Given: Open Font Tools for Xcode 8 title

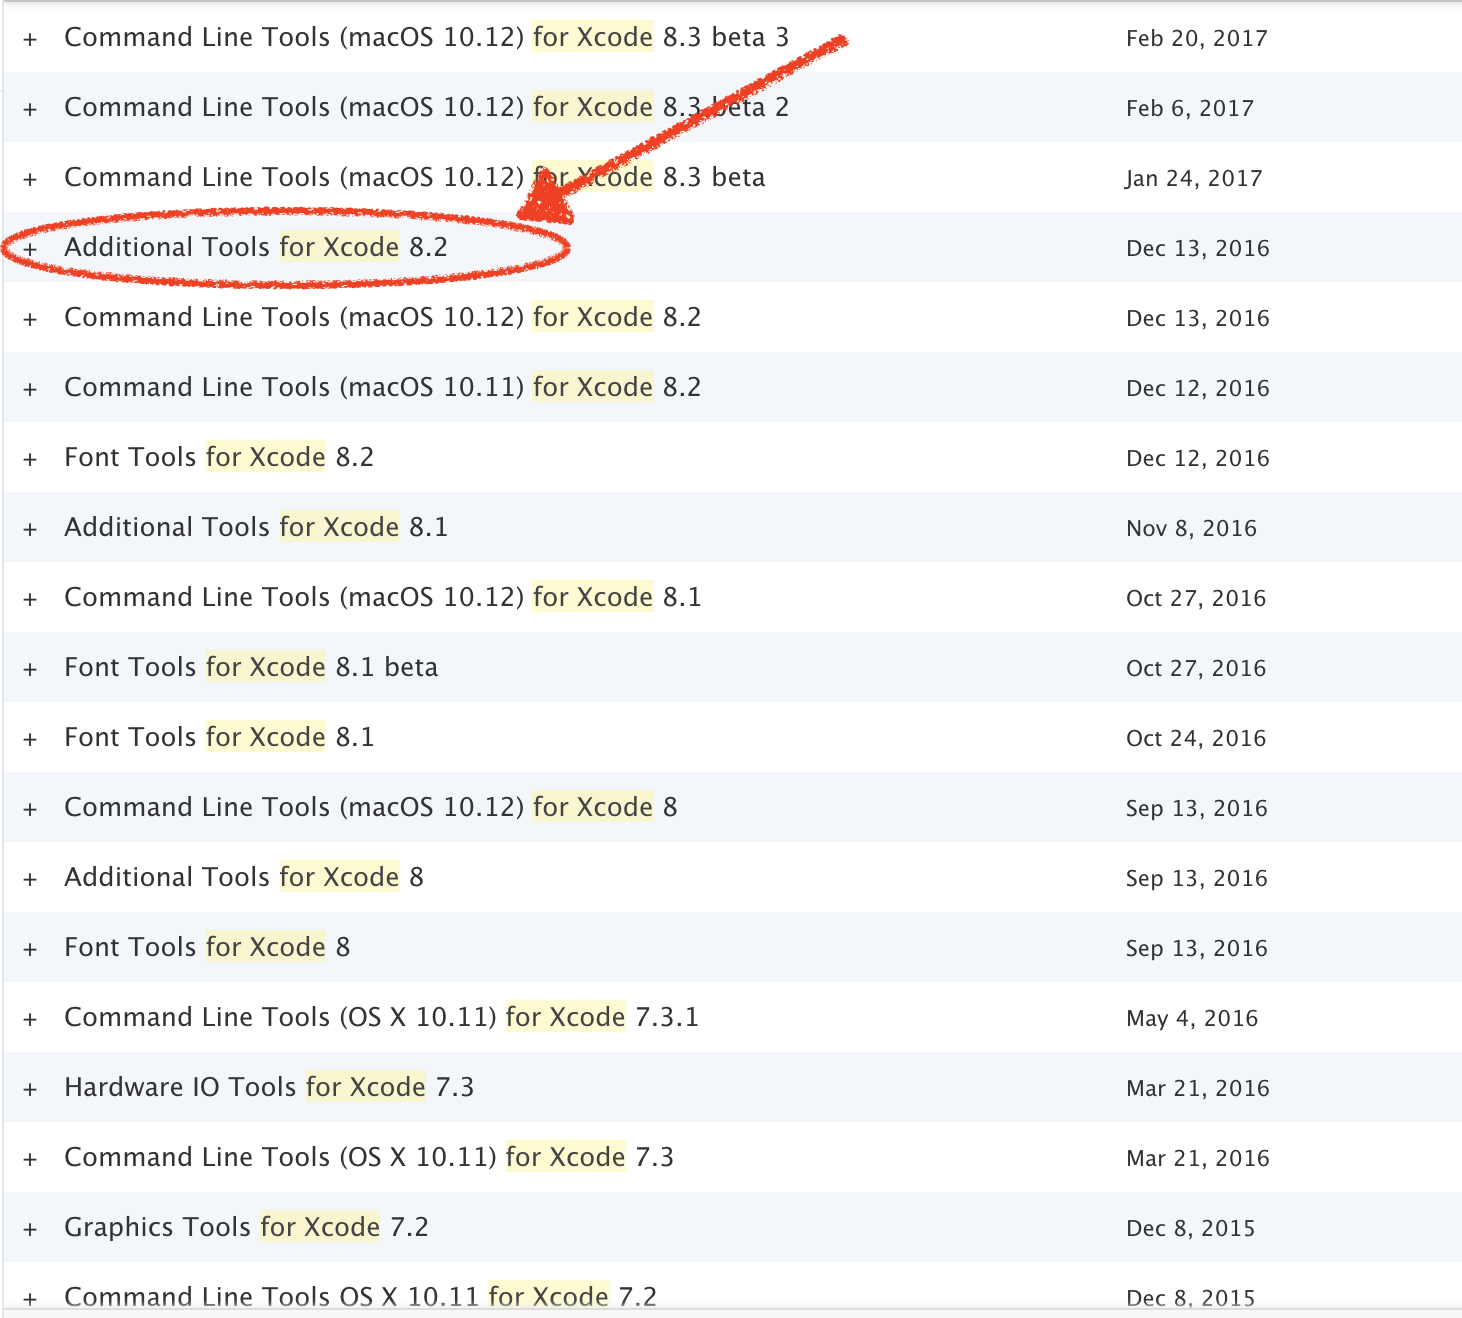Looking at the screenshot, I should (x=207, y=948).
